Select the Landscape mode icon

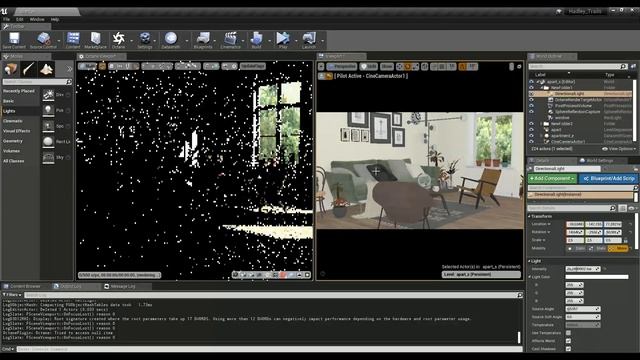47,69
